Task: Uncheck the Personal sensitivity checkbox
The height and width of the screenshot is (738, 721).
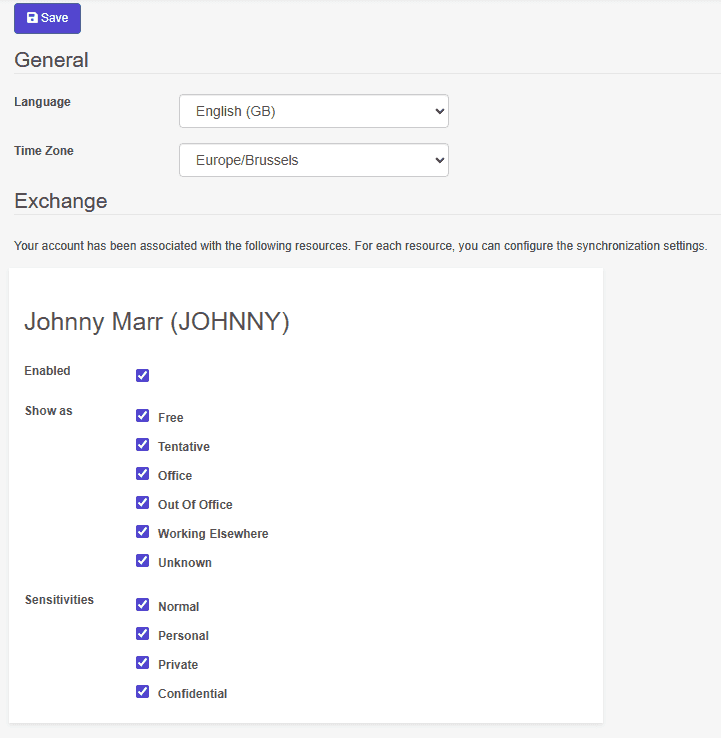Action: [142, 634]
